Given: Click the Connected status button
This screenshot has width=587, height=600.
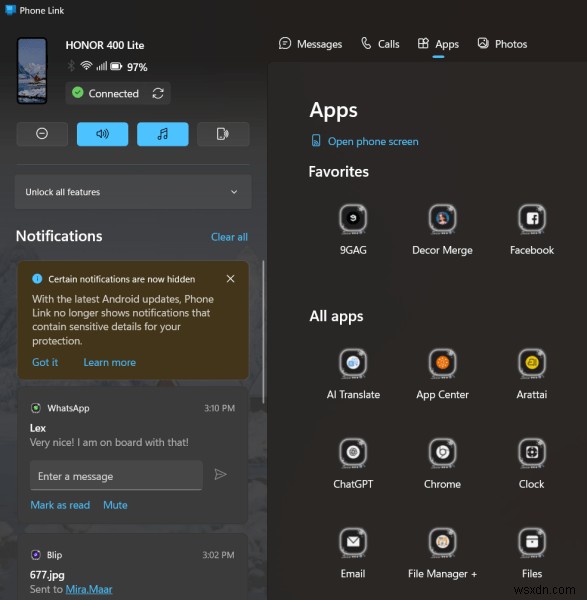Looking at the screenshot, I should tap(118, 93).
